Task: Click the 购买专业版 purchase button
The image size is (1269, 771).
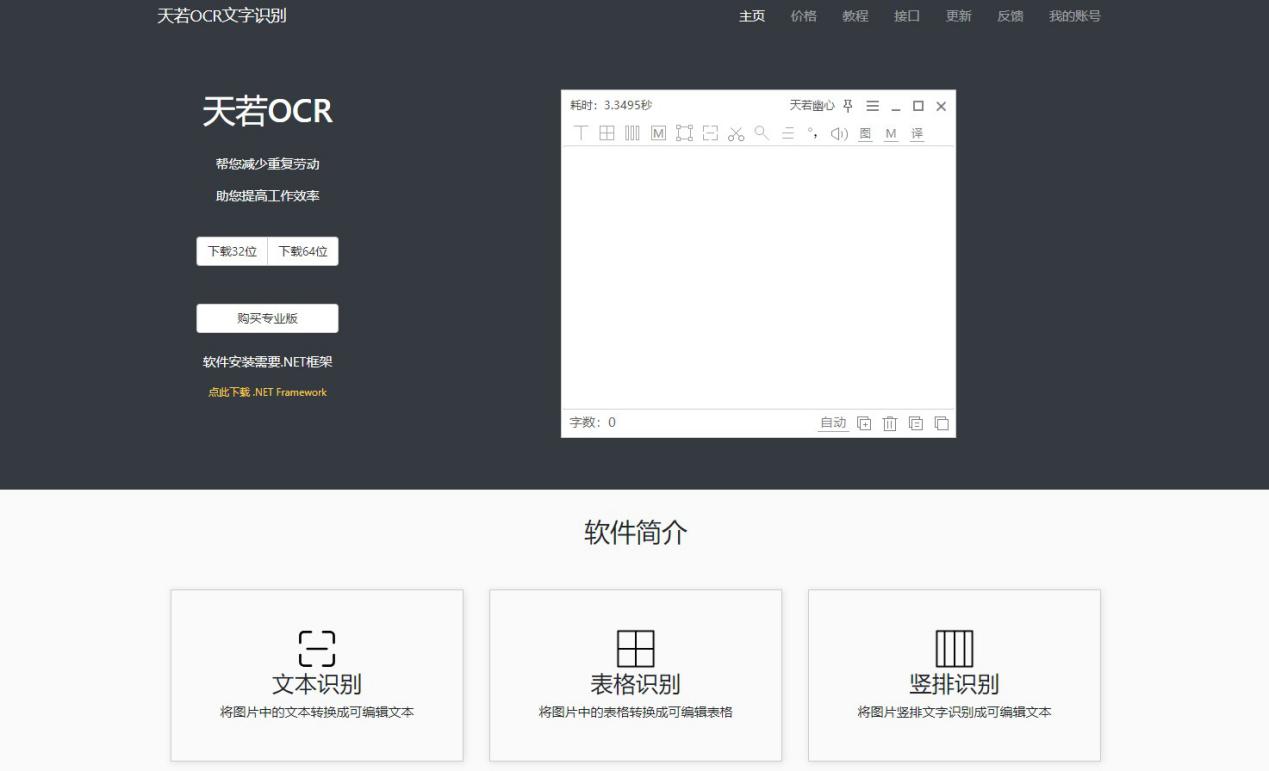Action: [x=268, y=318]
